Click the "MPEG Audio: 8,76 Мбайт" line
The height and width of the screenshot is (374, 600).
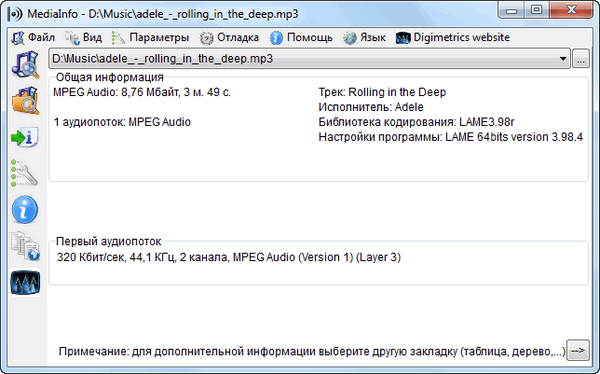point(142,92)
